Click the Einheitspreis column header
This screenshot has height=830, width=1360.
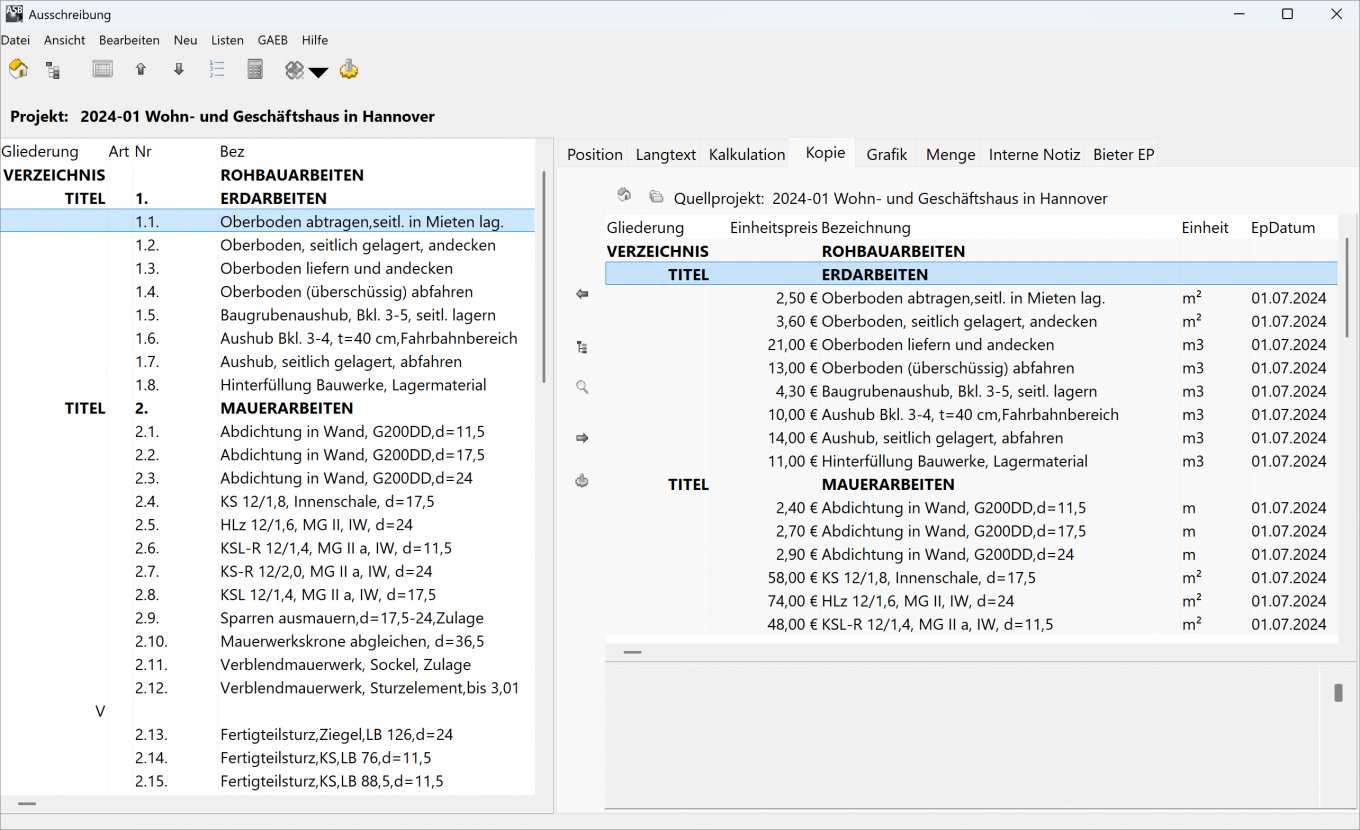click(774, 228)
